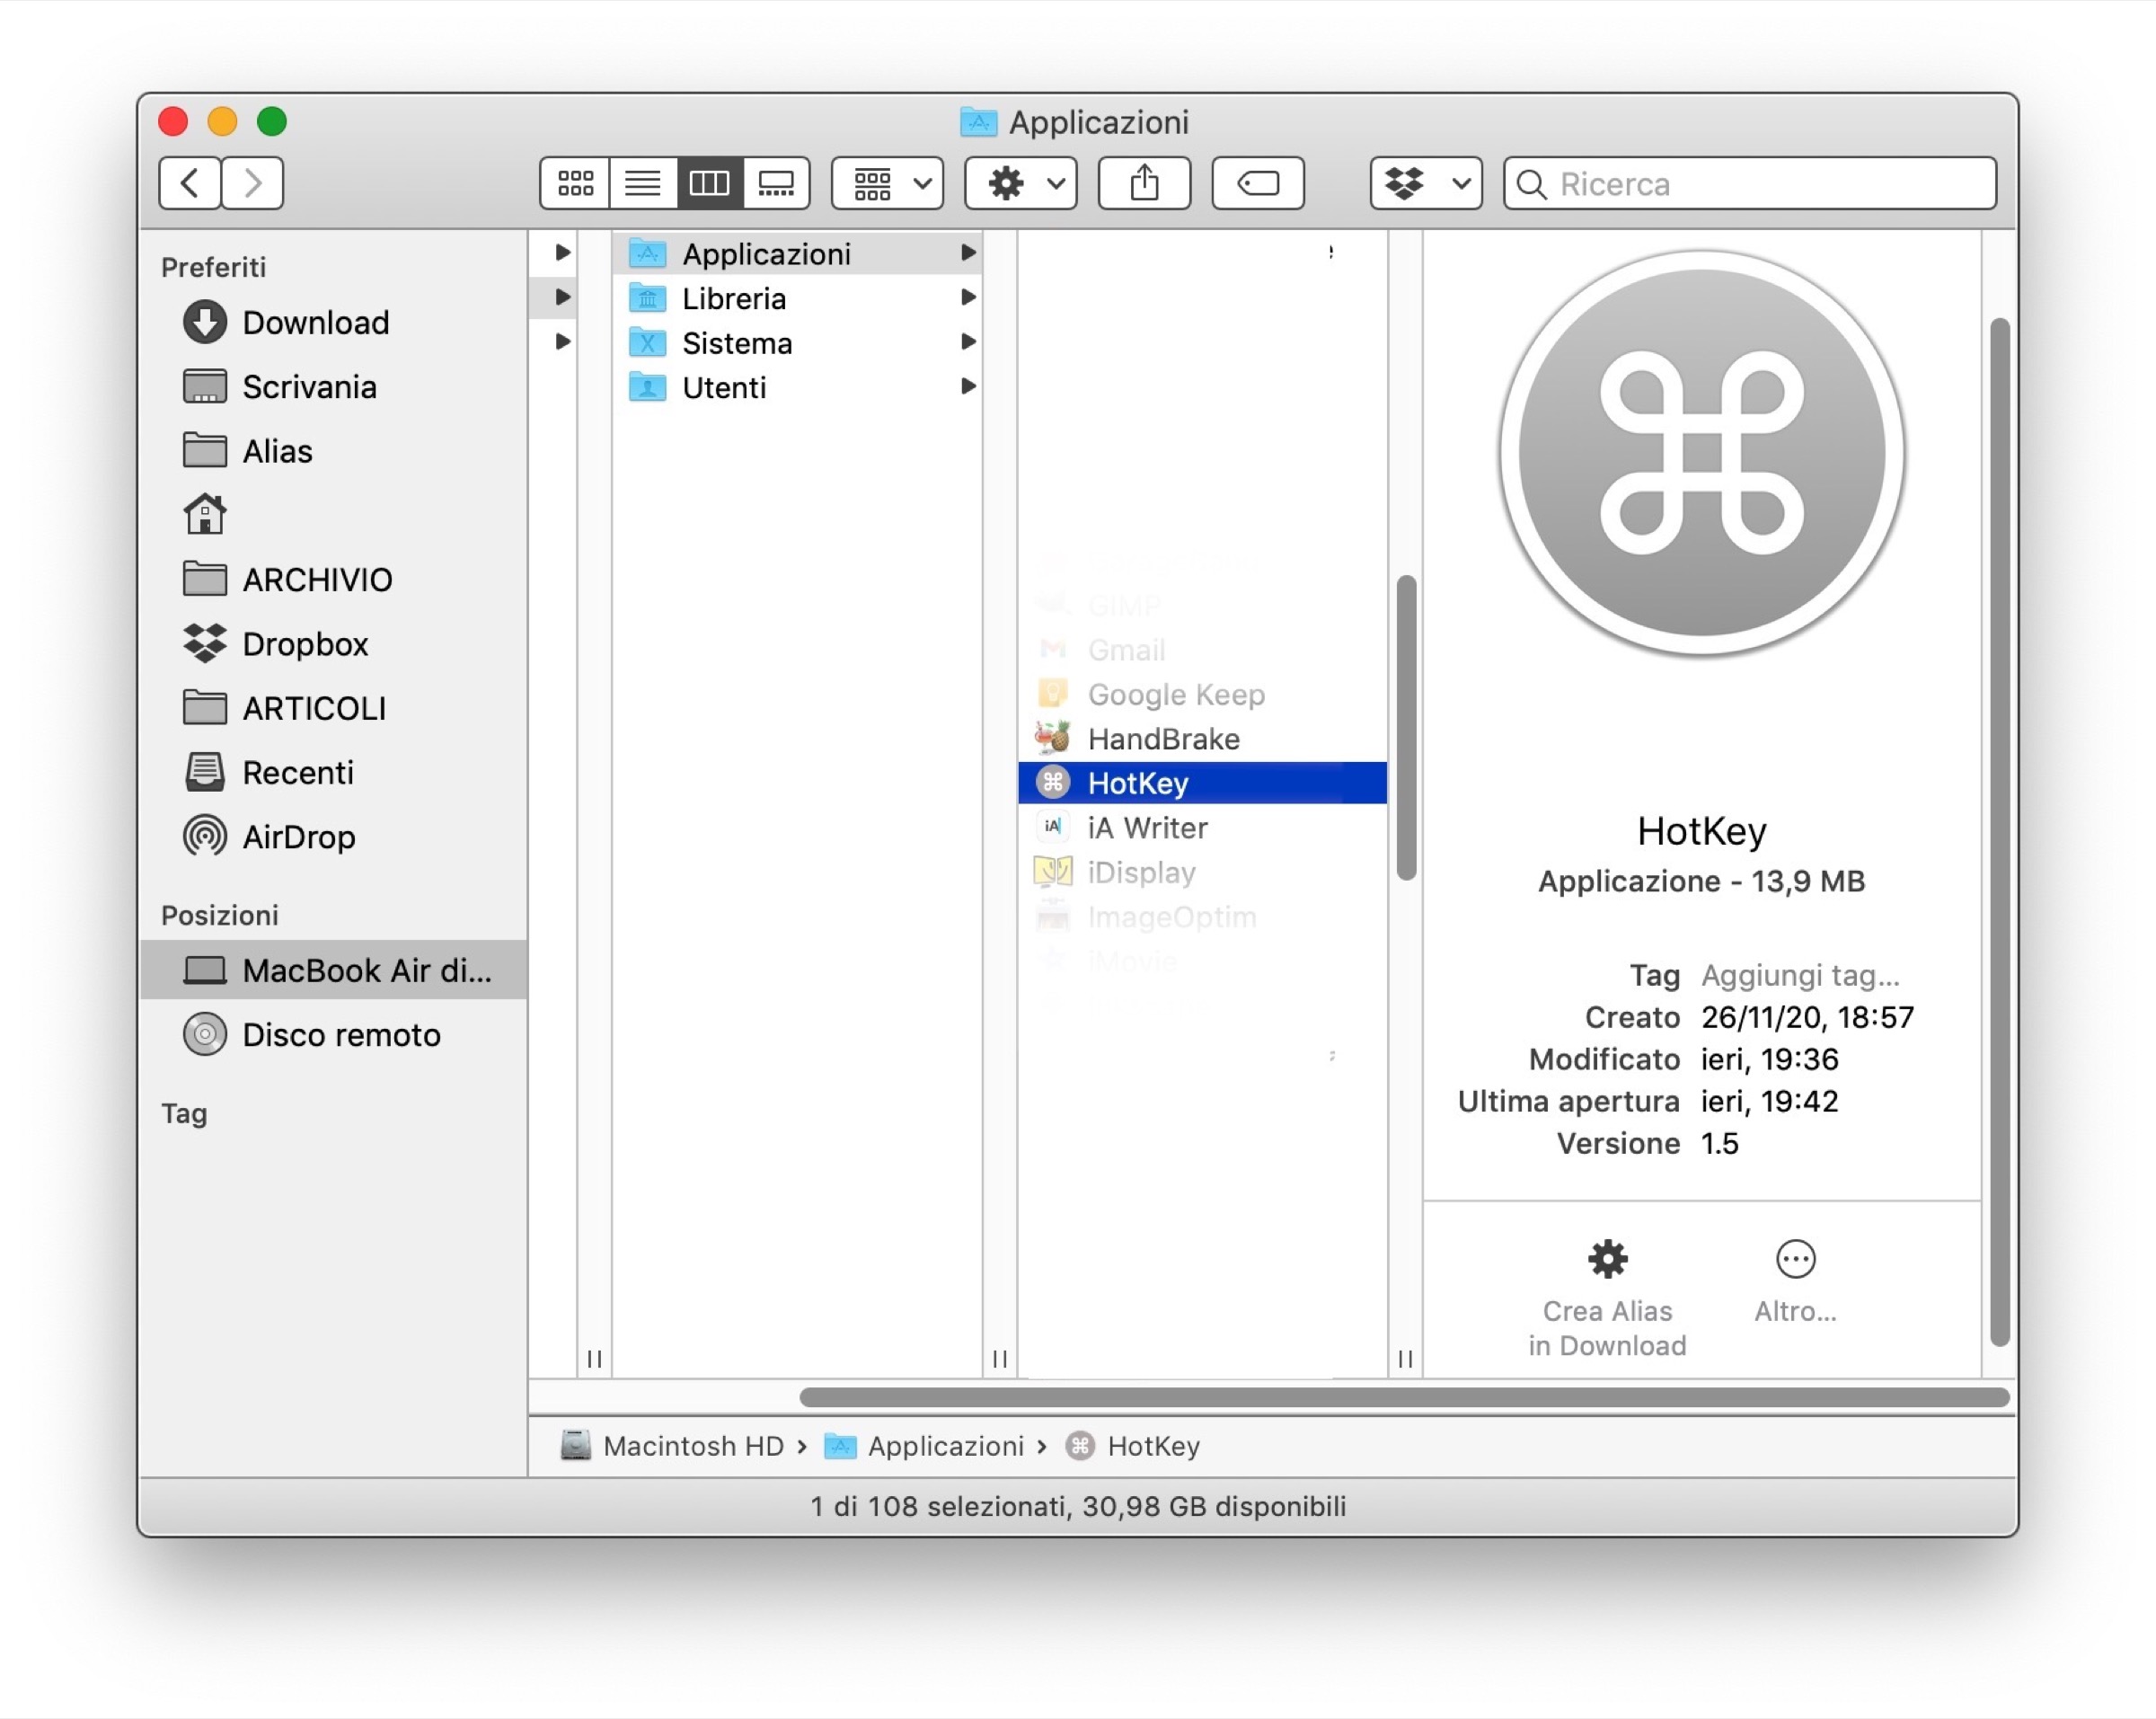The image size is (2156, 1719).
Task: Click Applicazioni in the path bar
Action: pyautogui.click(x=944, y=1446)
